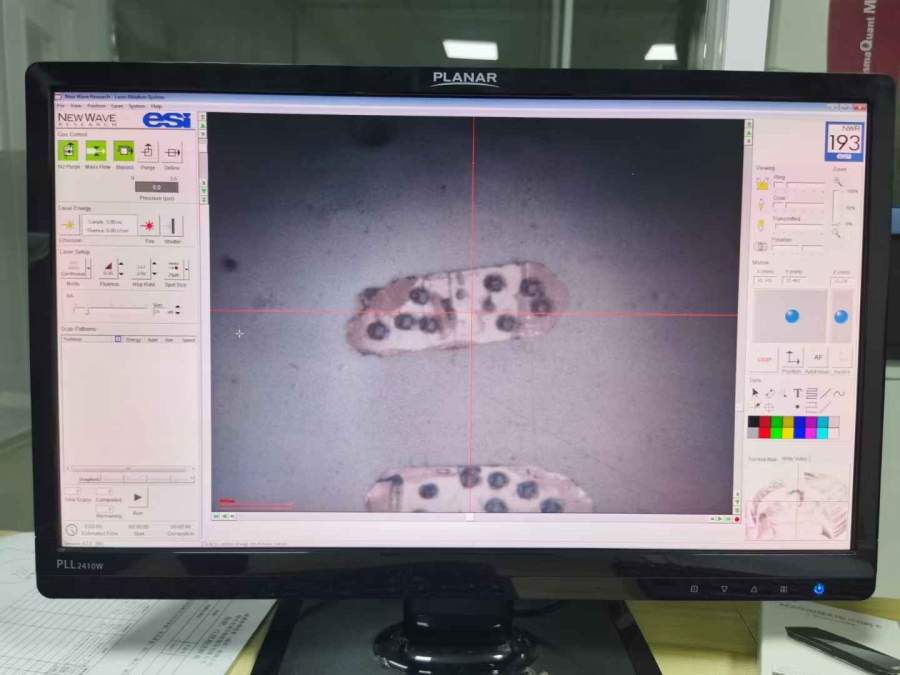Select the arrow pointer tool
Image resolution: width=900 pixels, height=675 pixels.
[x=755, y=393]
